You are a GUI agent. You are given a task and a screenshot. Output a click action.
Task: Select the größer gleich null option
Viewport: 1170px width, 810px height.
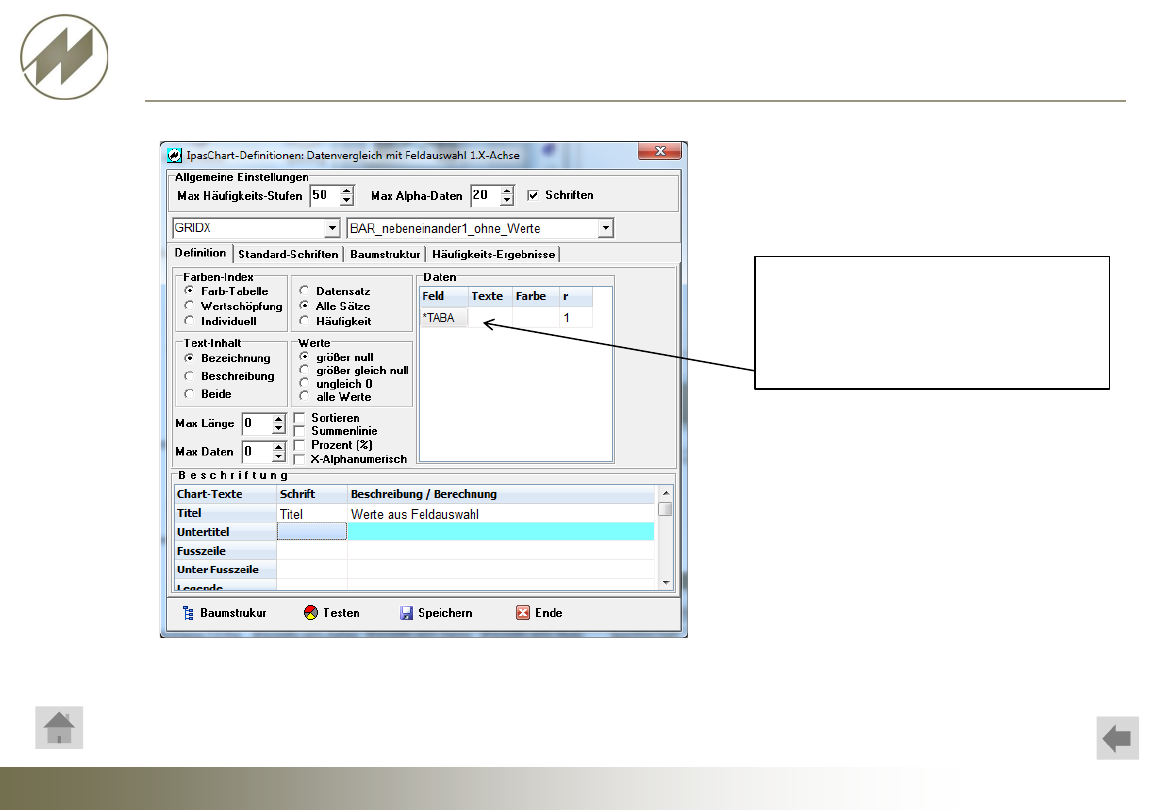pyautogui.click(x=304, y=370)
